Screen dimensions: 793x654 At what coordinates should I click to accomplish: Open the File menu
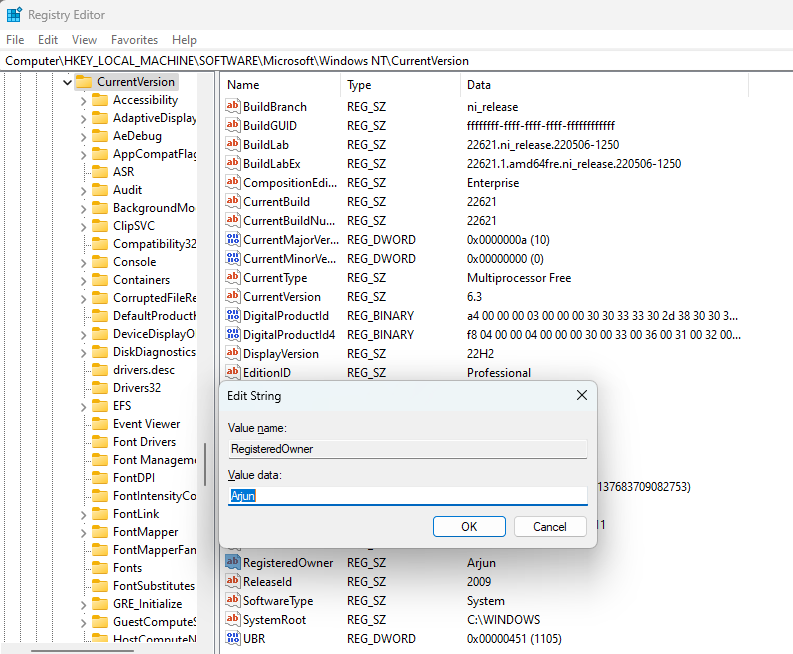pyautogui.click(x=15, y=39)
